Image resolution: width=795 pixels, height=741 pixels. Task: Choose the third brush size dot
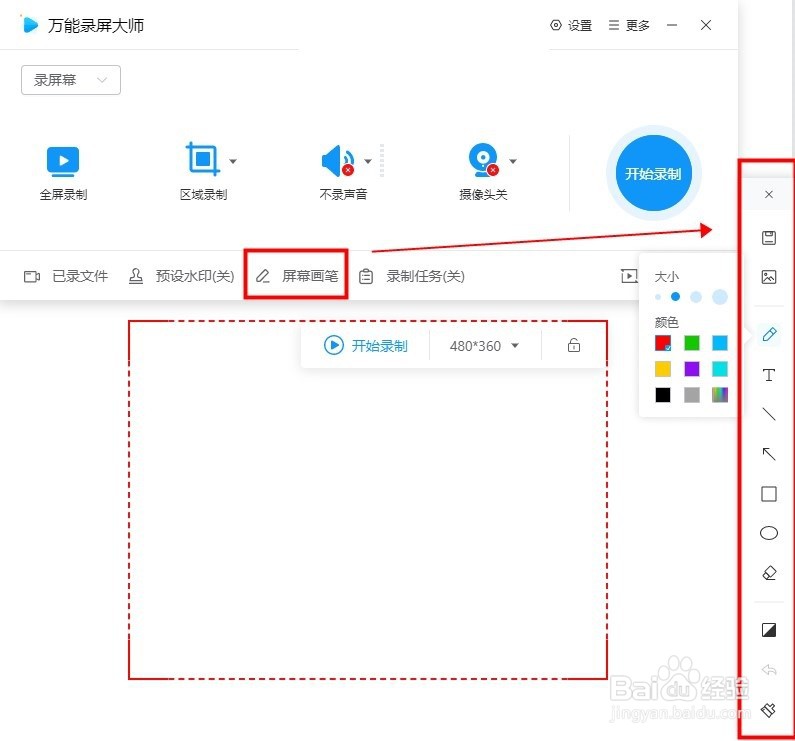[696, 297]
